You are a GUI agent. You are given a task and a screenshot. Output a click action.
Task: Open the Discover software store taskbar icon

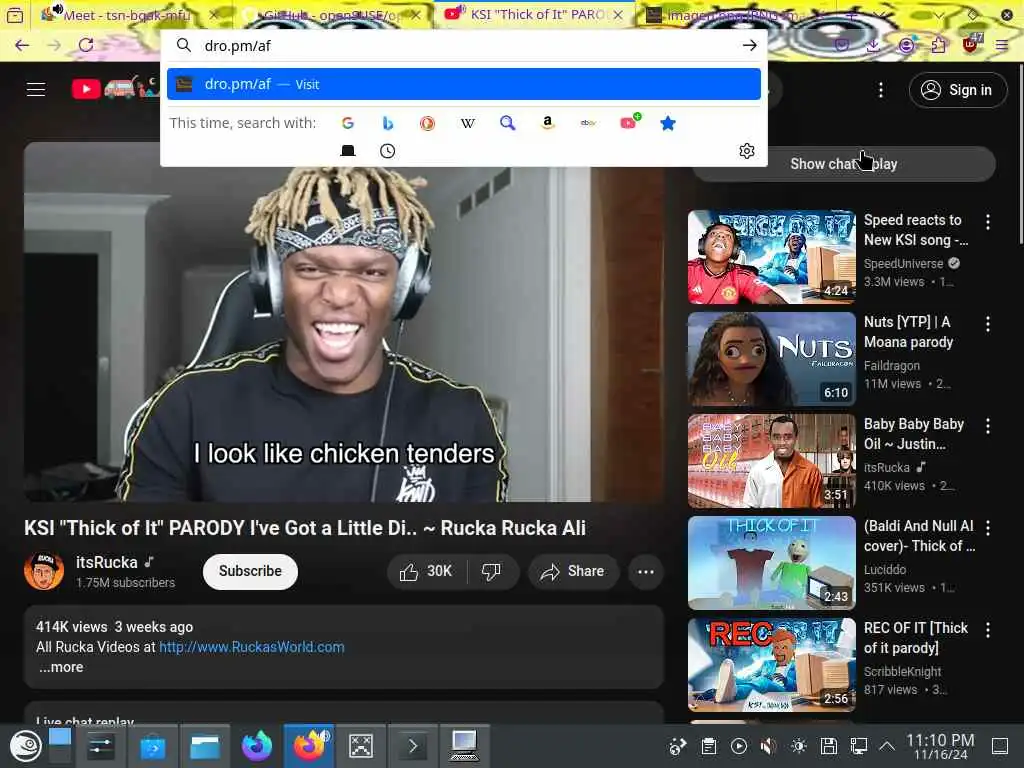(153, 745)
